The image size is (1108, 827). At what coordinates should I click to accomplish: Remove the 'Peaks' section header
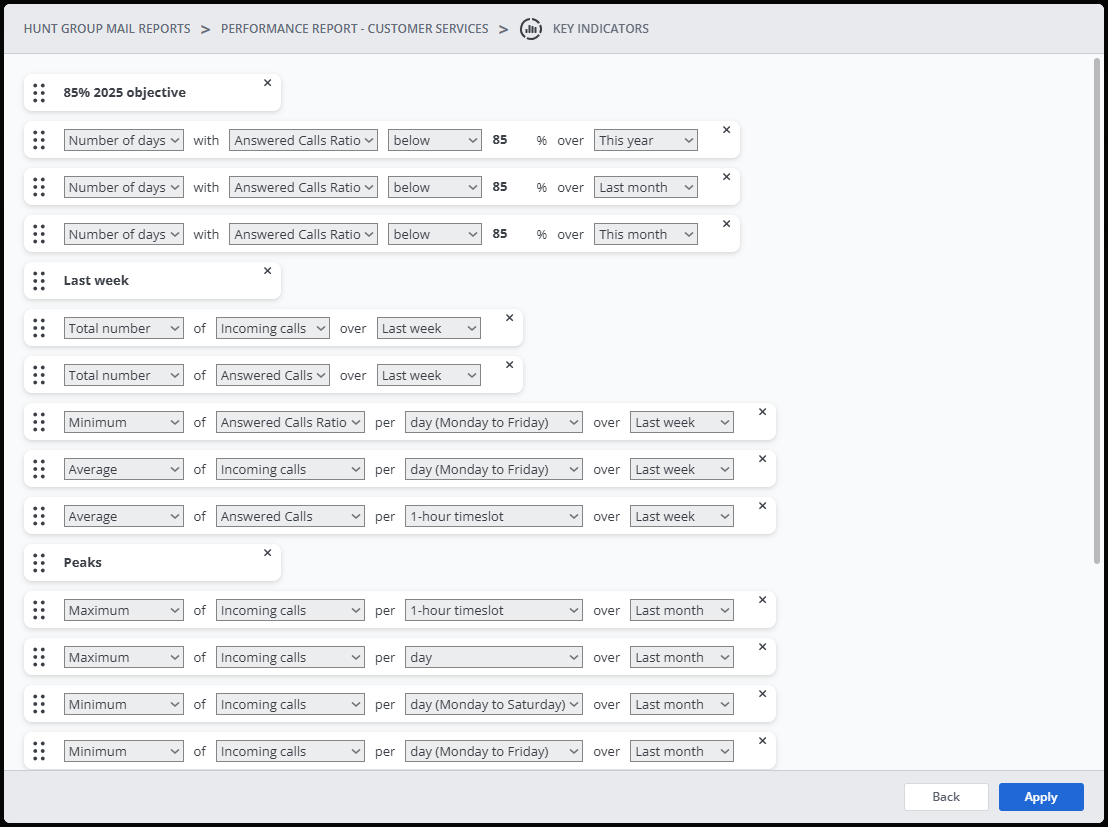pyautogui.click(x=267, y=553)
